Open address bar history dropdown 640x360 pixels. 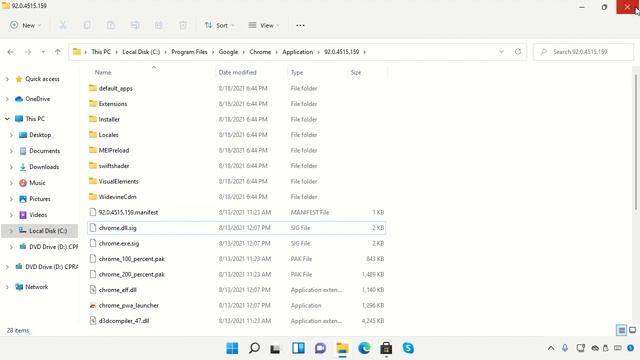point(501,52)
